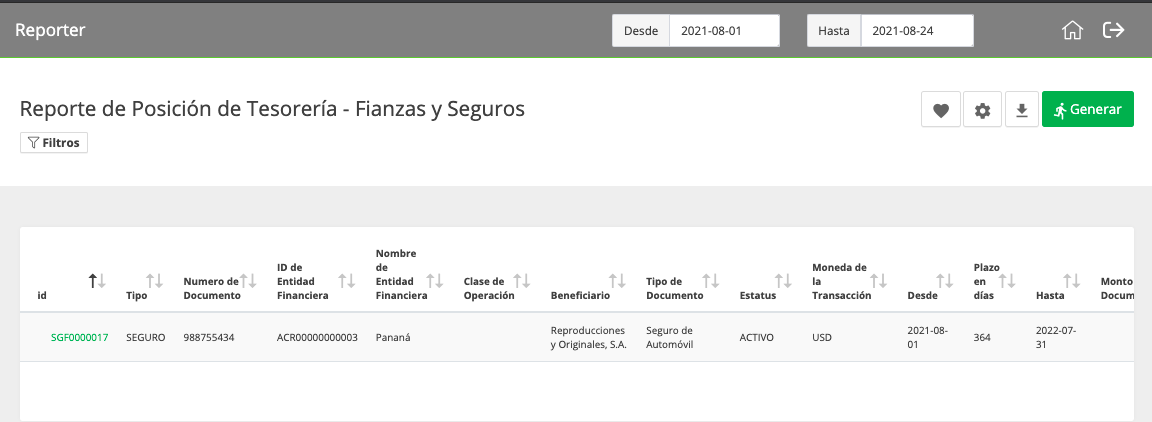1152x422 pixels.
Task: Sort by Clase de Operación arrows
Action: [x=522, y=280]
